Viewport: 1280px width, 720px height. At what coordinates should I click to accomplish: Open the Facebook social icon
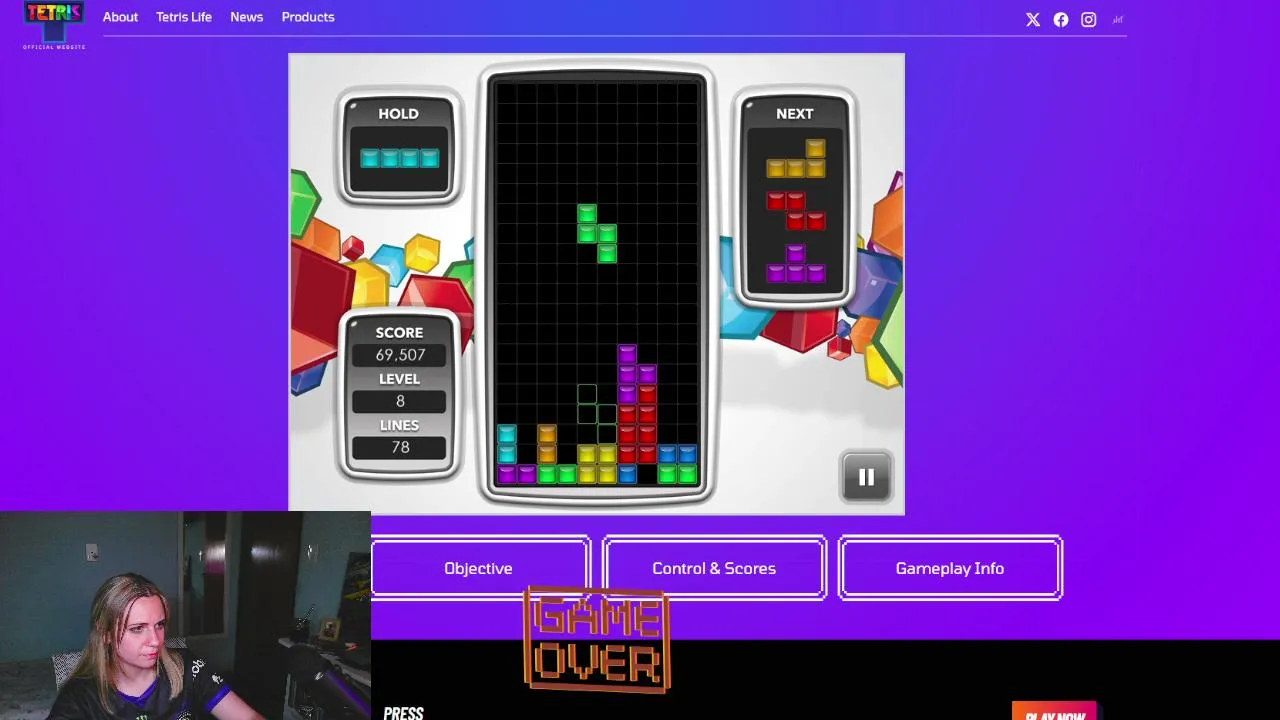(1061, 19)
